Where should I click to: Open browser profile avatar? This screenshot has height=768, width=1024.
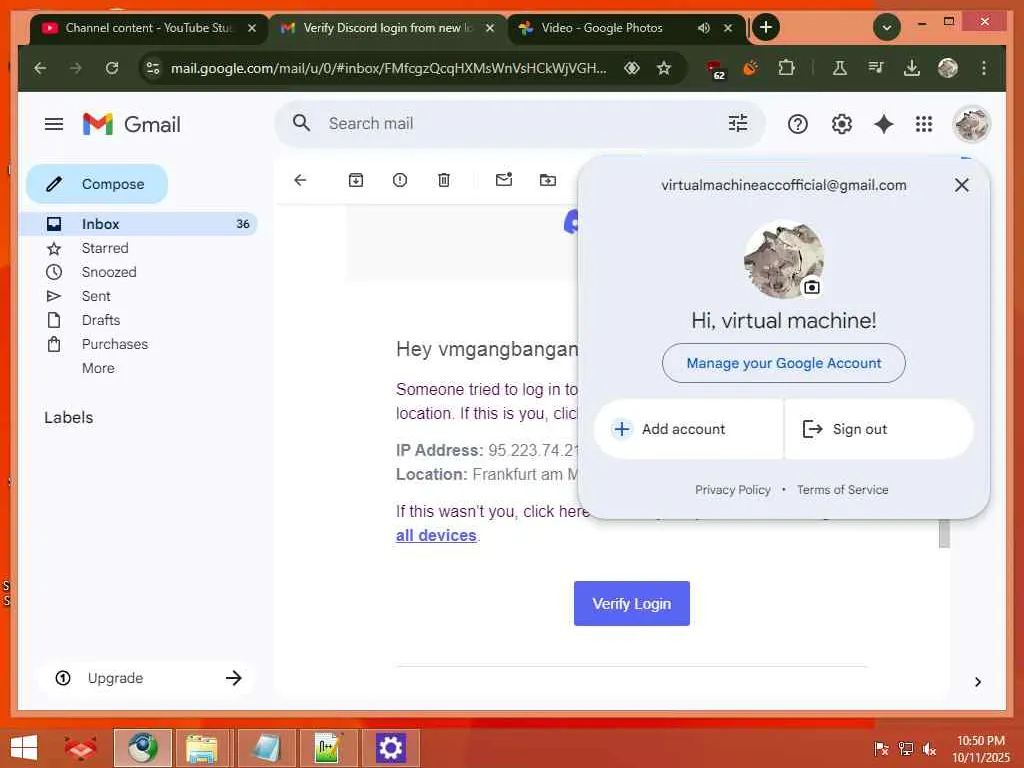948,68
